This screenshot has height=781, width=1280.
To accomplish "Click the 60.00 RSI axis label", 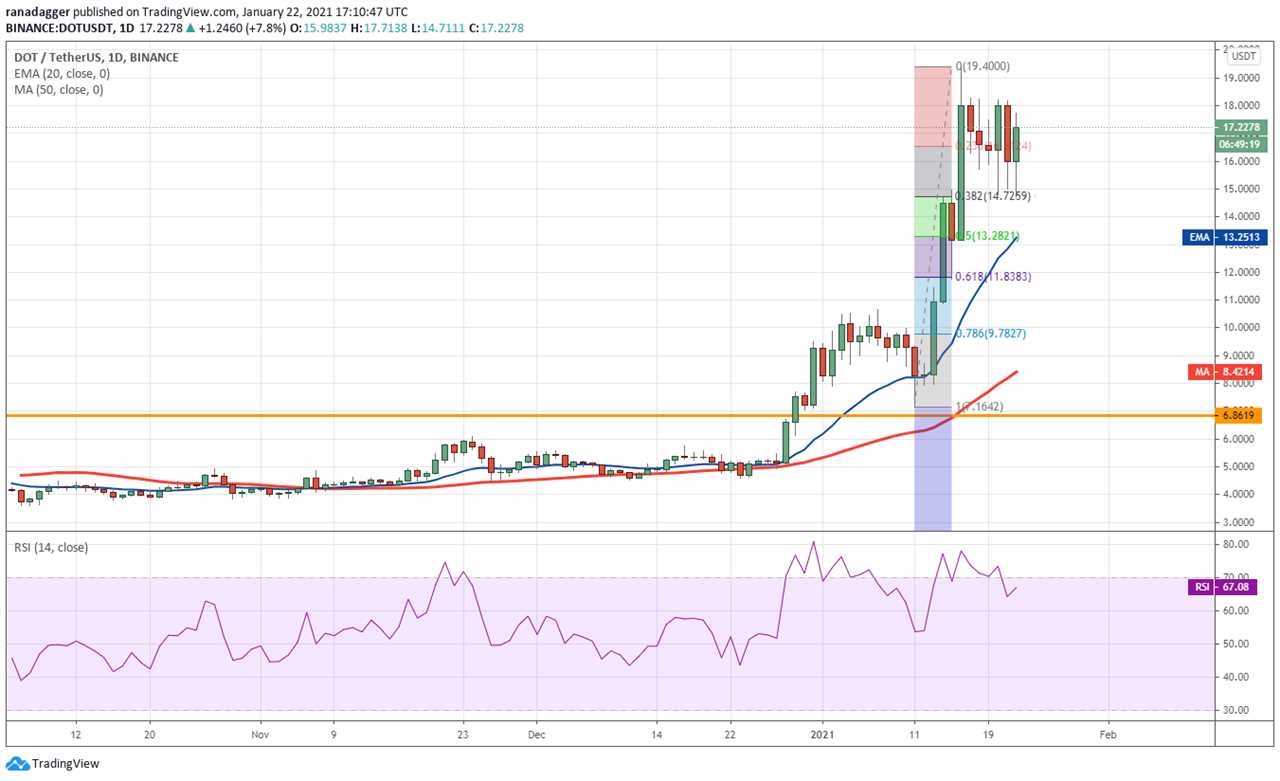I will (1236, 611).
